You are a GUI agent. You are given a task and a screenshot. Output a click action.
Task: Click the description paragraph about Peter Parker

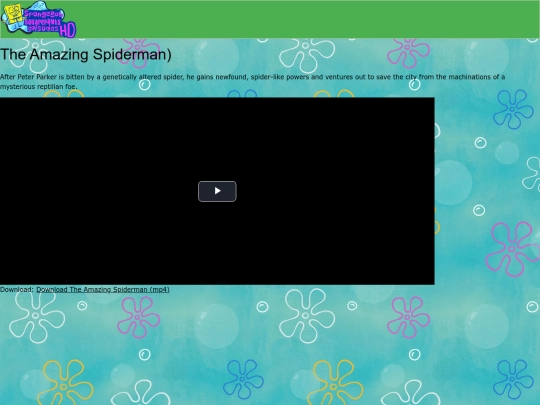coord(252,82)
